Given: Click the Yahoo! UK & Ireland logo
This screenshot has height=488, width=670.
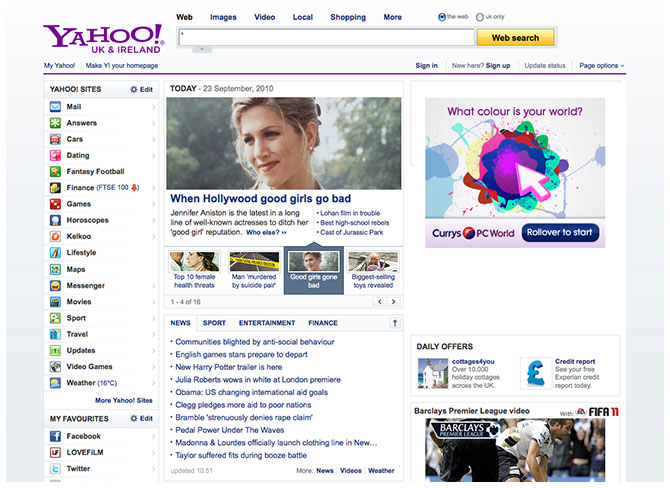Looking at the screenshot, I should 103,38.
